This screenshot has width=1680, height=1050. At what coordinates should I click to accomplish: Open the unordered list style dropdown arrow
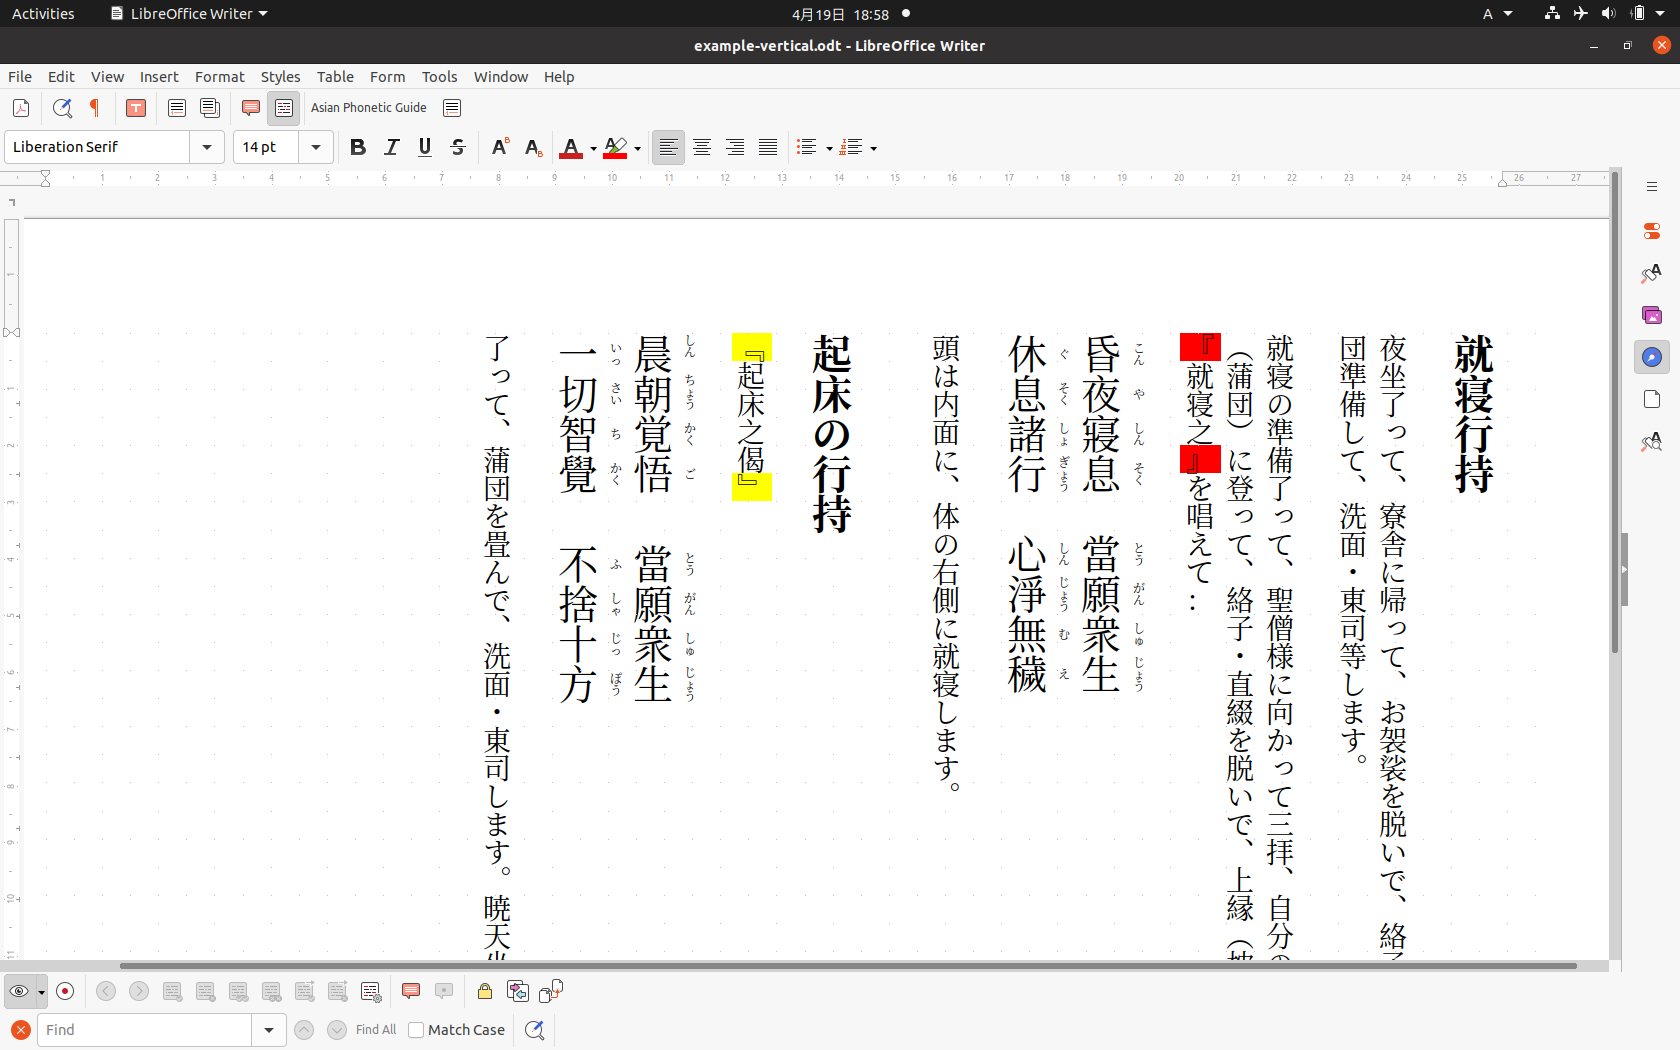(829, 149)
